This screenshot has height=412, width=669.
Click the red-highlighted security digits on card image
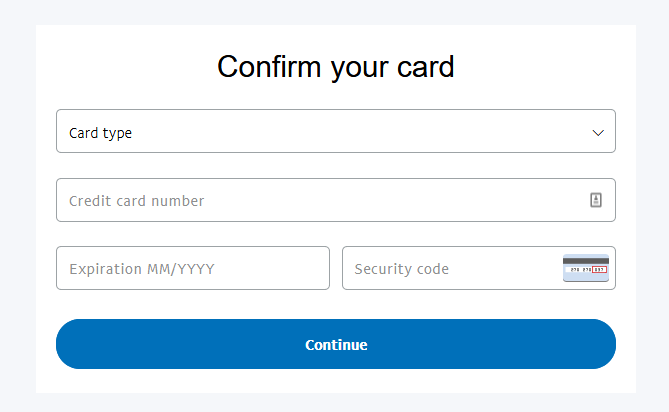[x=599, y=270]
